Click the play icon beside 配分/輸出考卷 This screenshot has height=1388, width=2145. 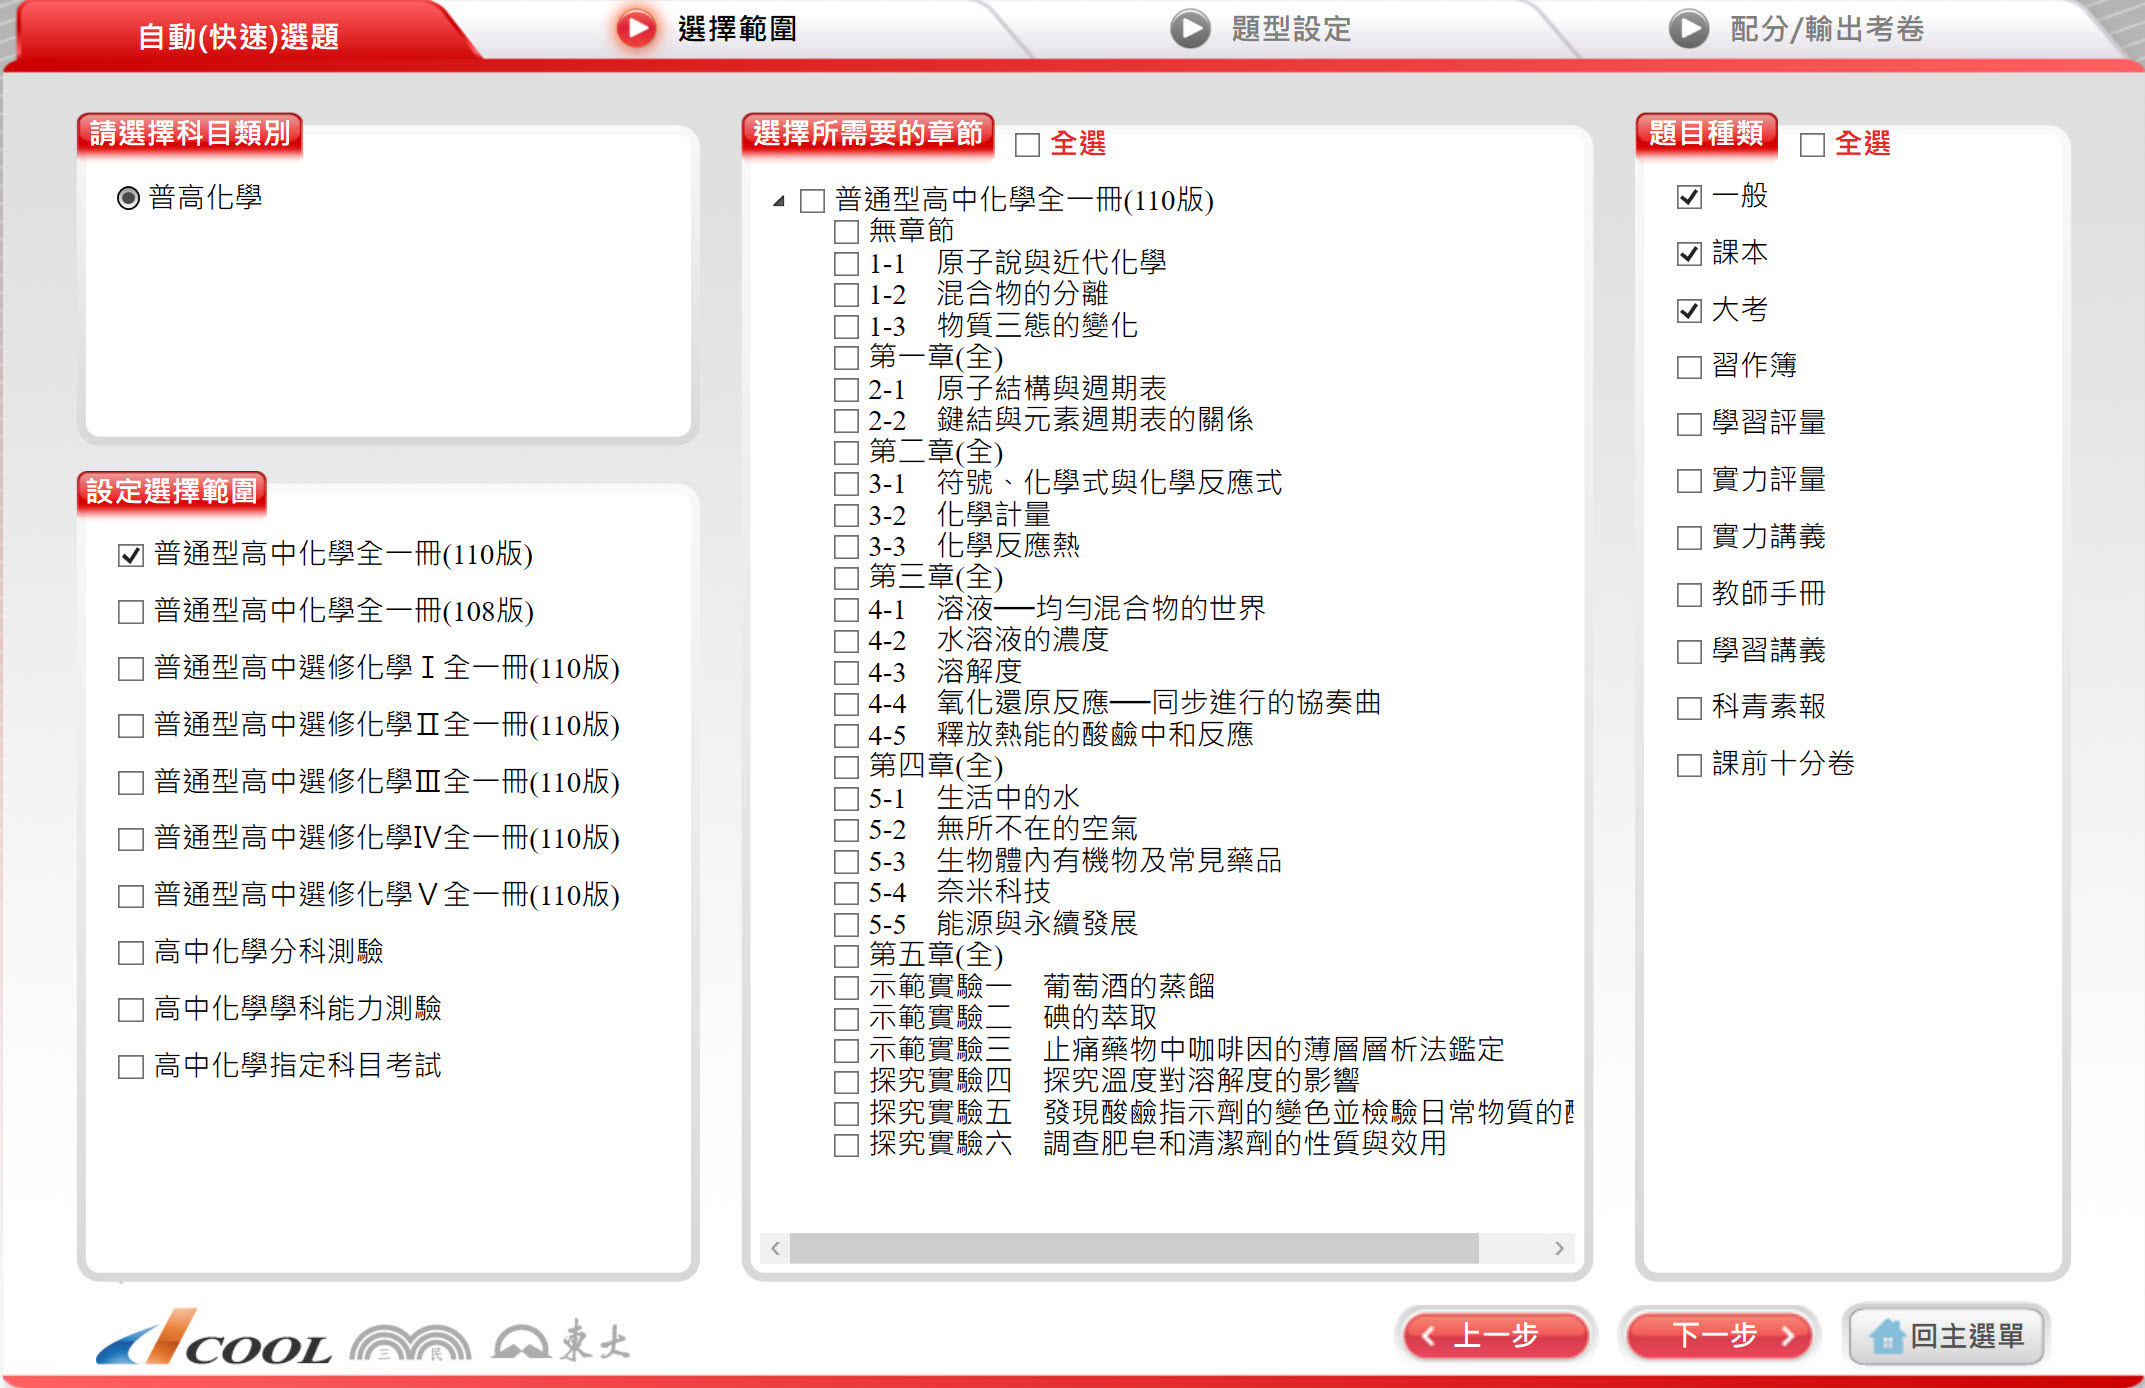[x=1689, y=29]
